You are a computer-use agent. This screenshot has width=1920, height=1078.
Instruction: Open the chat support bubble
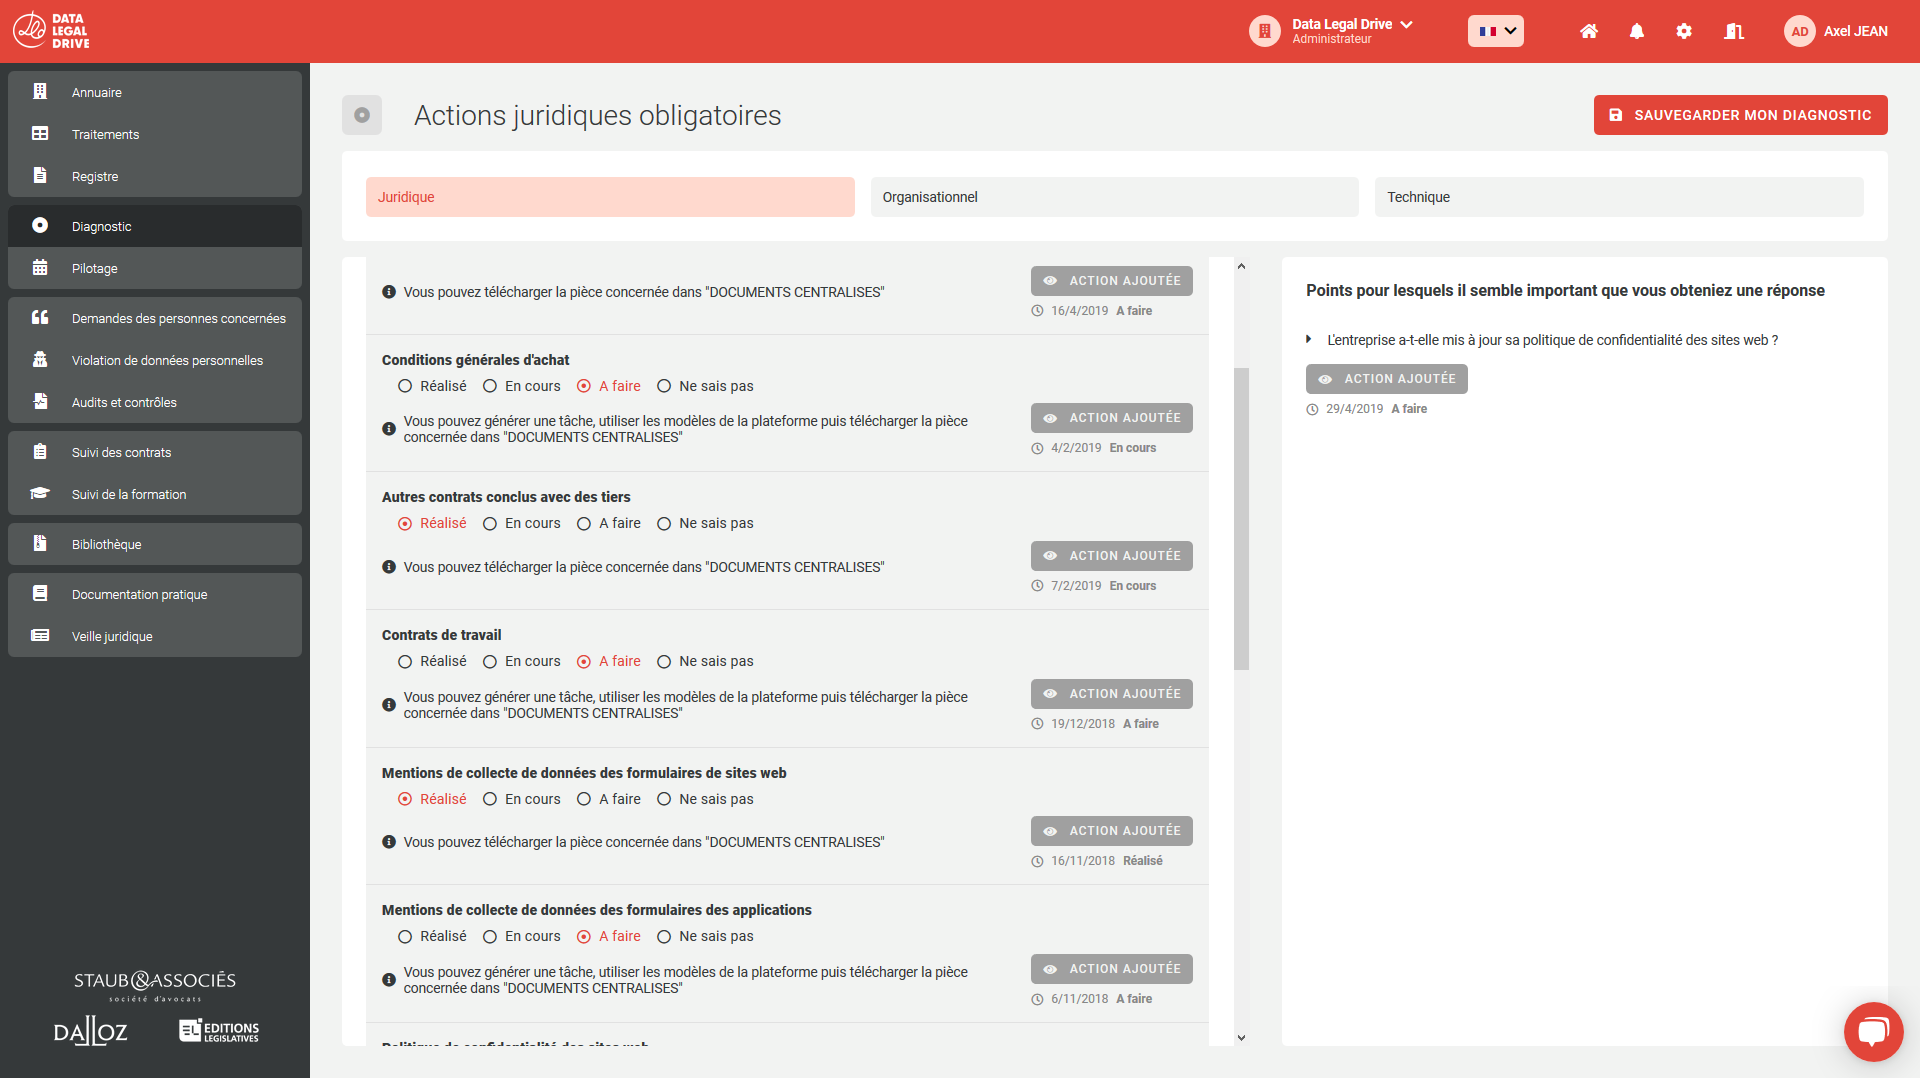[x=1873, y=1031]
